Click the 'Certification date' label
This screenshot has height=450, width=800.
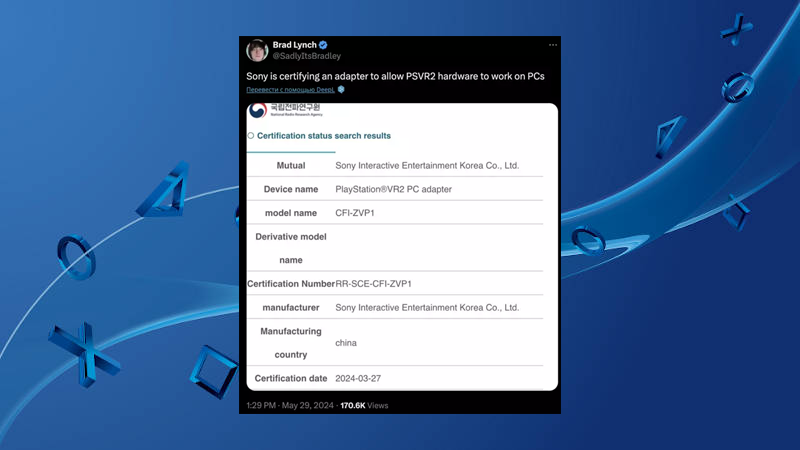[x=291, y=379]
